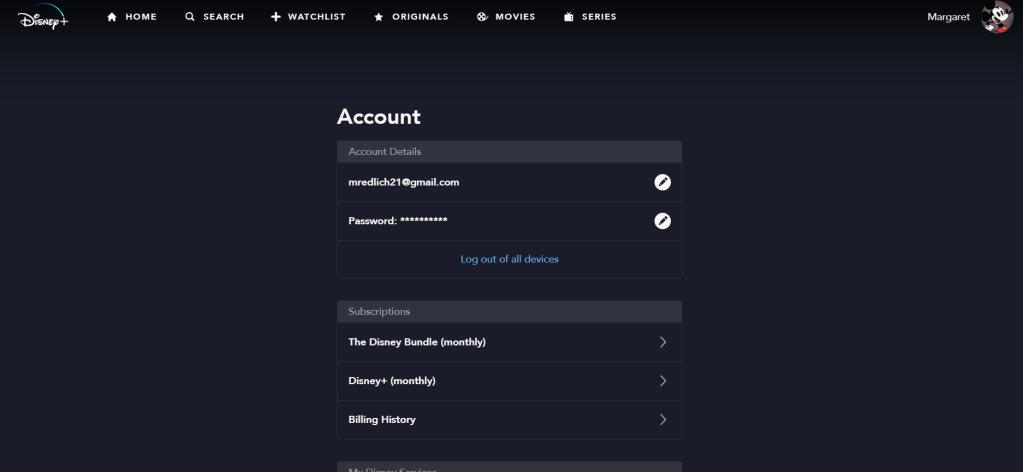The height and width of the screenshot is (472, 1023).
Task: Open Billing History chevron arrow
Action: click(x=662, y=420)
